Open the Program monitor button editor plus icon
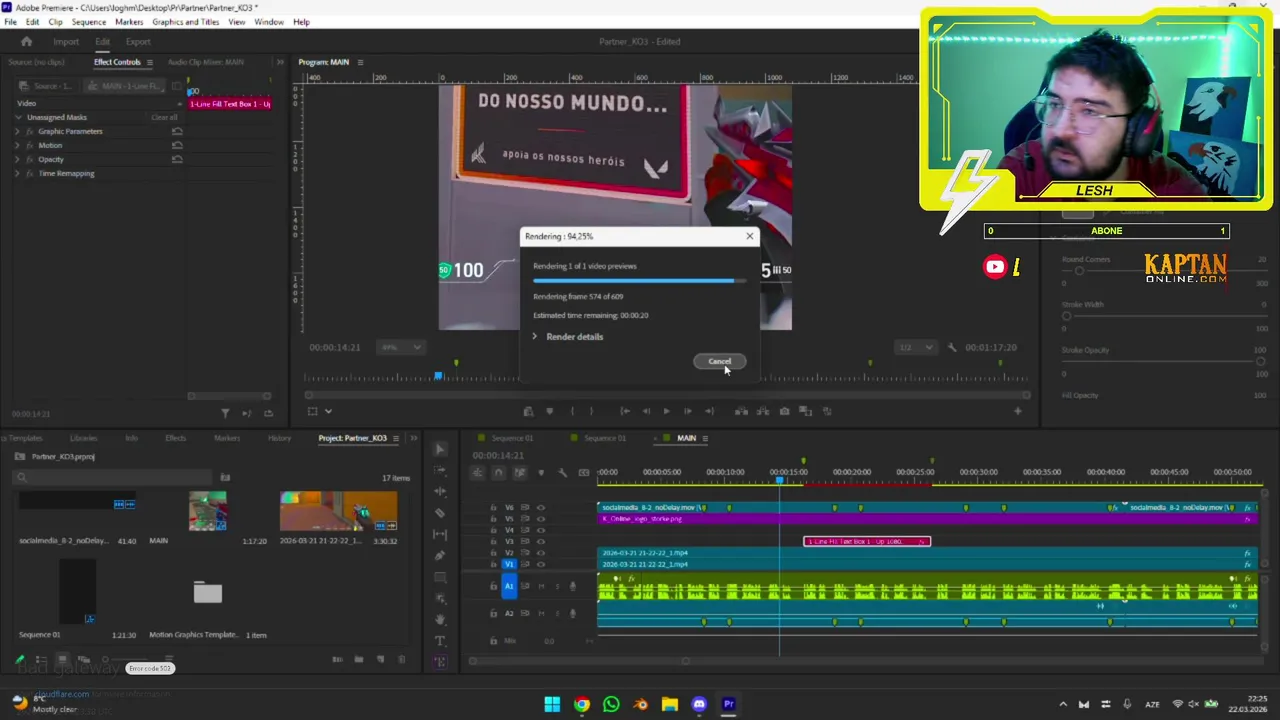This screenshot has height=720, width=1280. click(1018, 411)
